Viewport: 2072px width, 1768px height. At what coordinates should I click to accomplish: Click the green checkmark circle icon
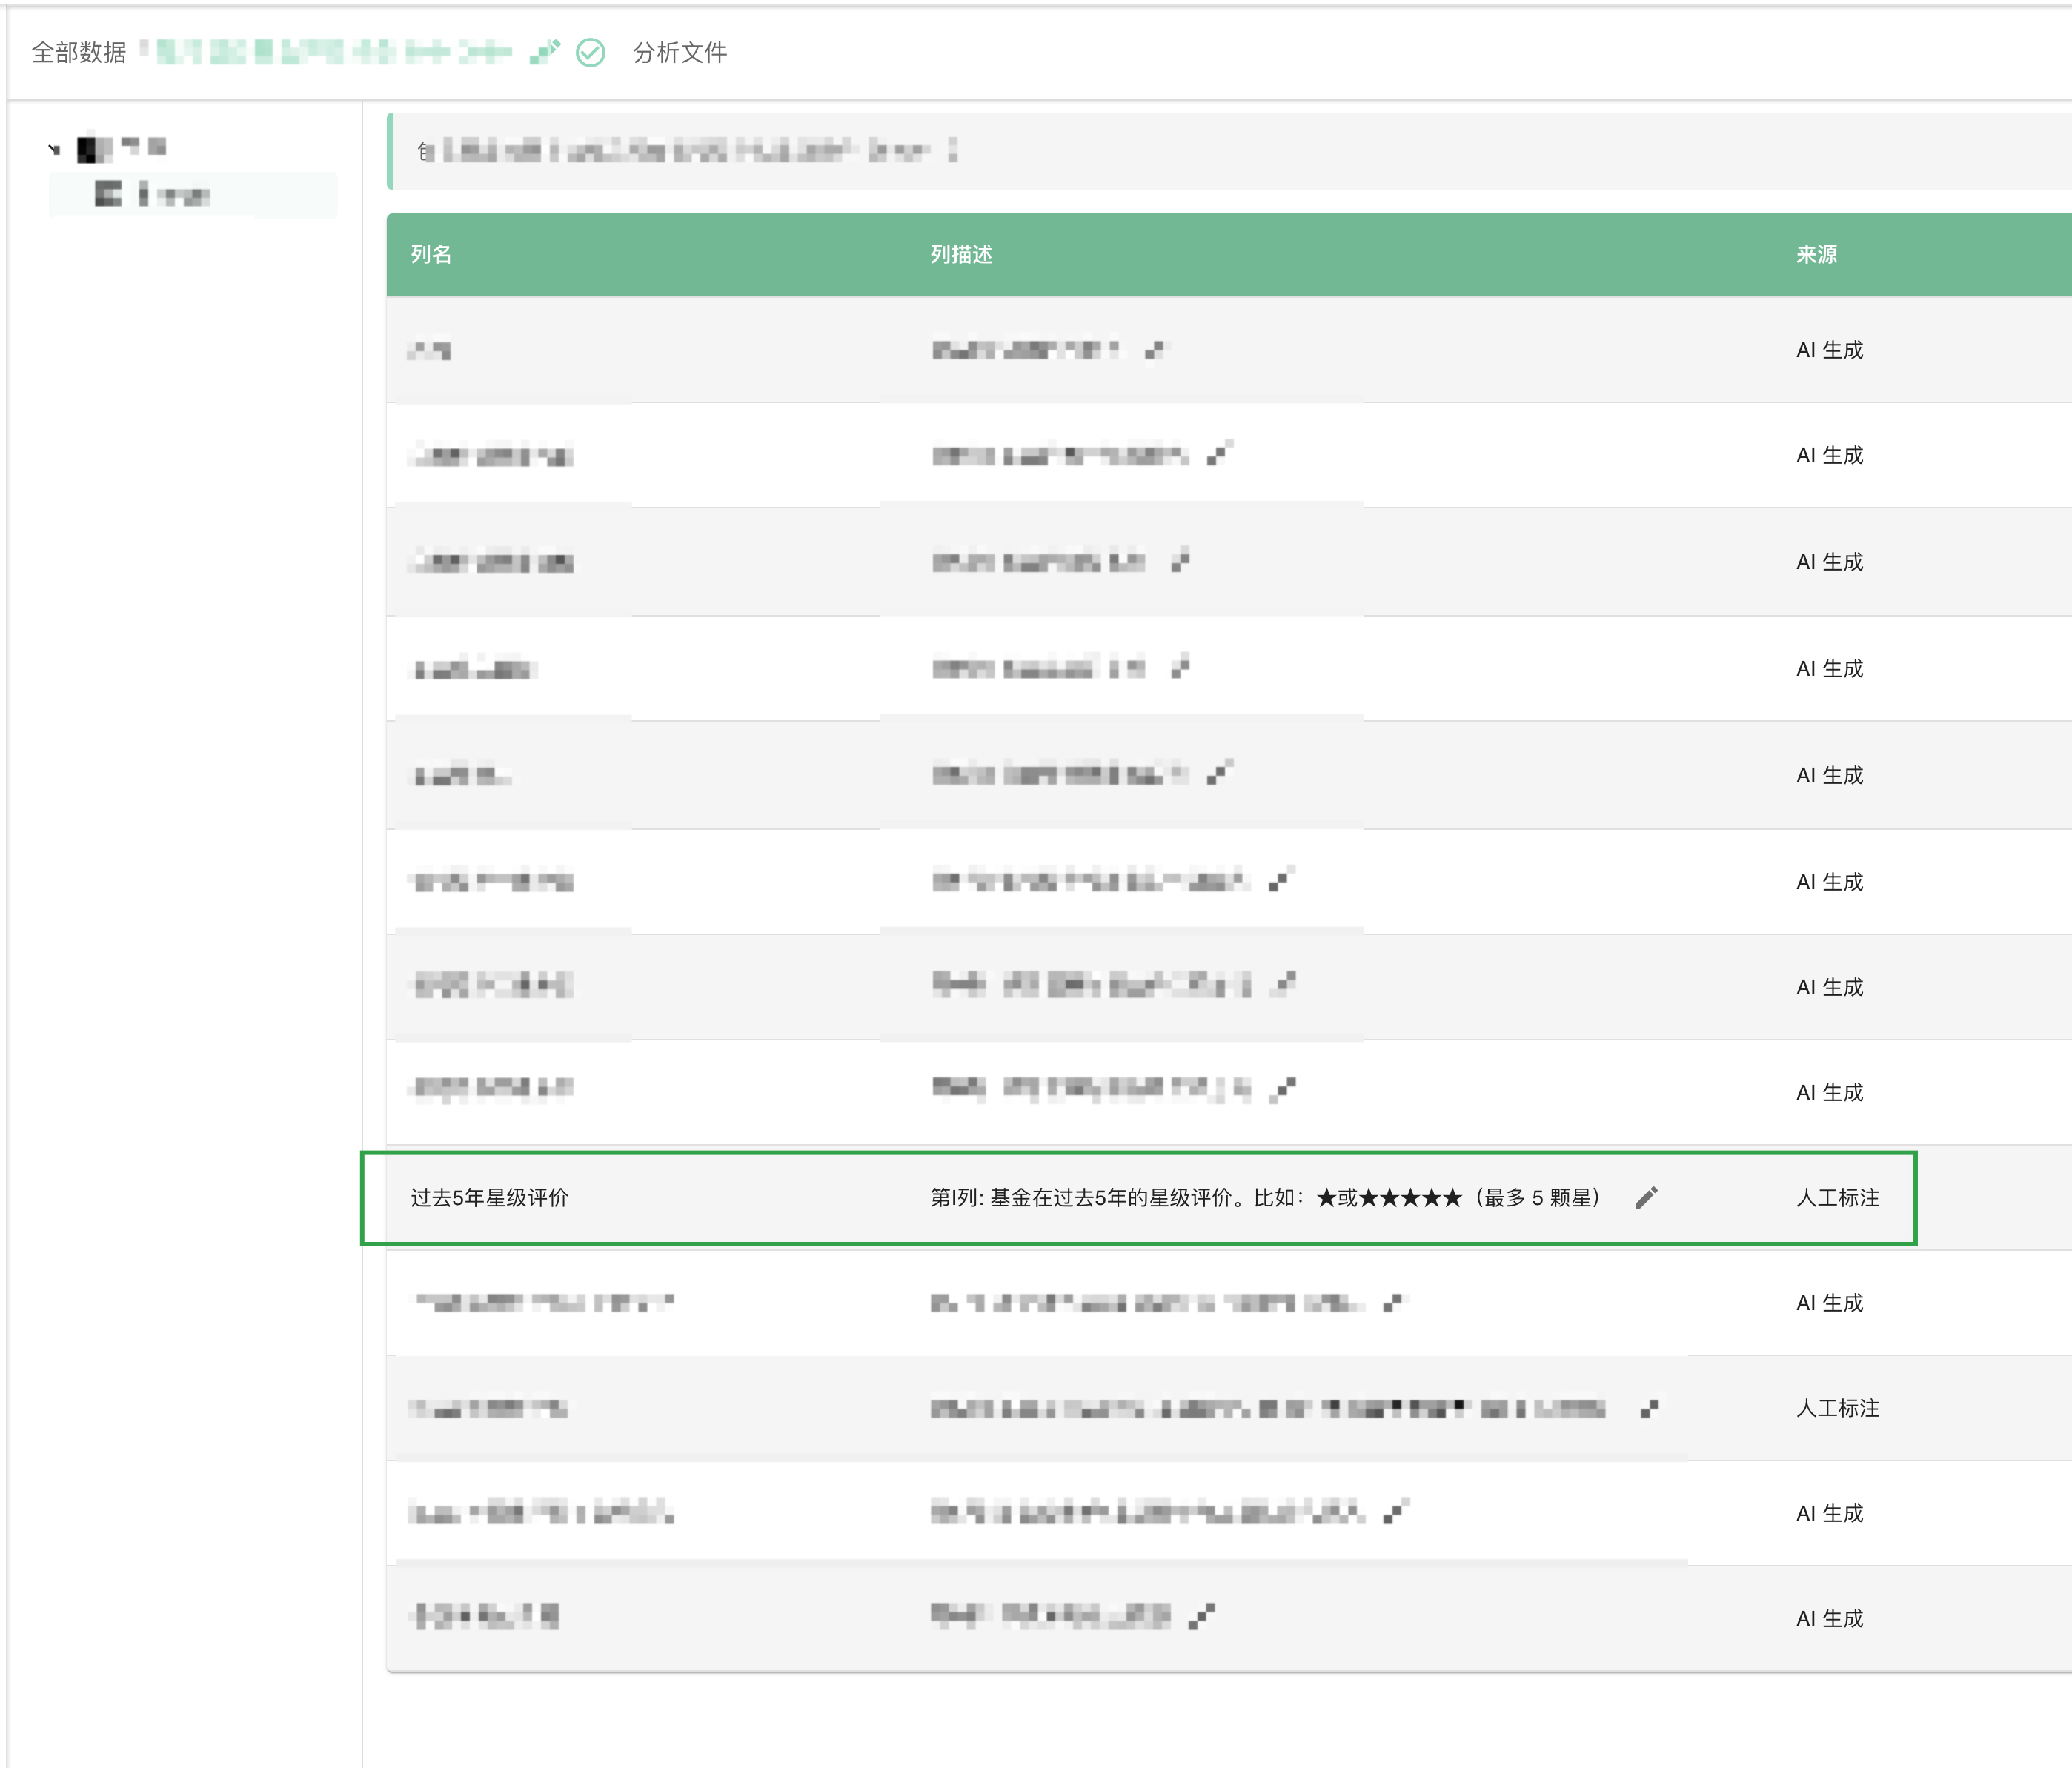click(591, 52)
